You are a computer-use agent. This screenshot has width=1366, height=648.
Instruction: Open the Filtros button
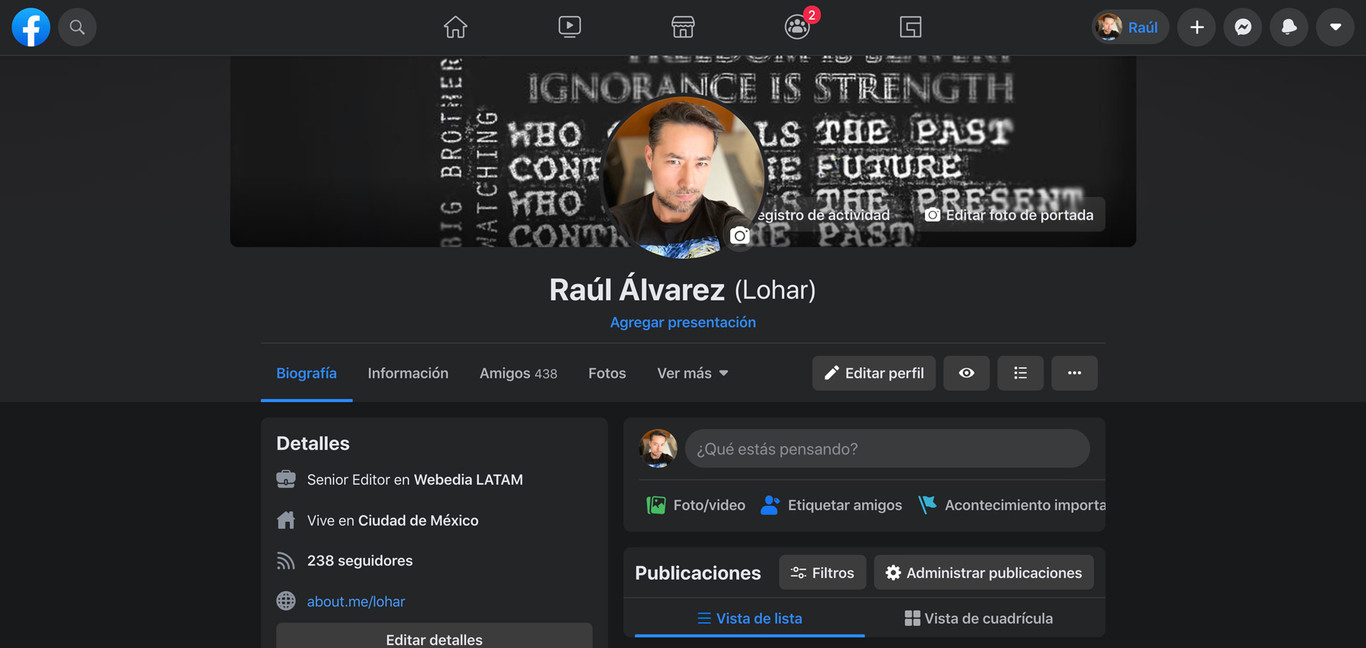coord(823,573)
